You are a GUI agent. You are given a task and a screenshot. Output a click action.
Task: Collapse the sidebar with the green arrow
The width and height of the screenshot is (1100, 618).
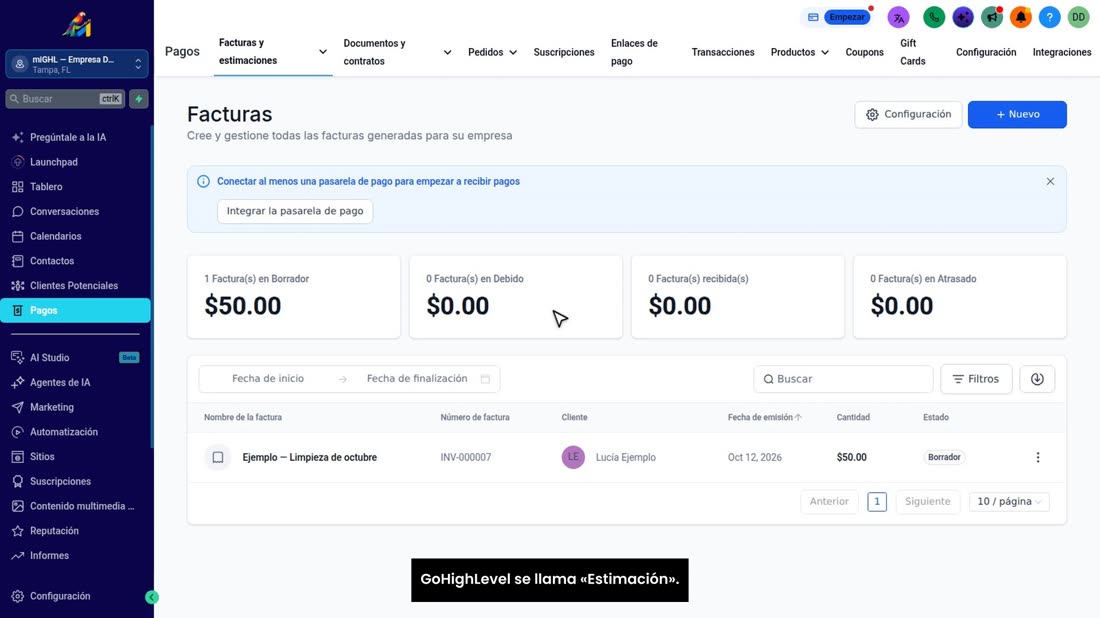(x=152, y=597)
